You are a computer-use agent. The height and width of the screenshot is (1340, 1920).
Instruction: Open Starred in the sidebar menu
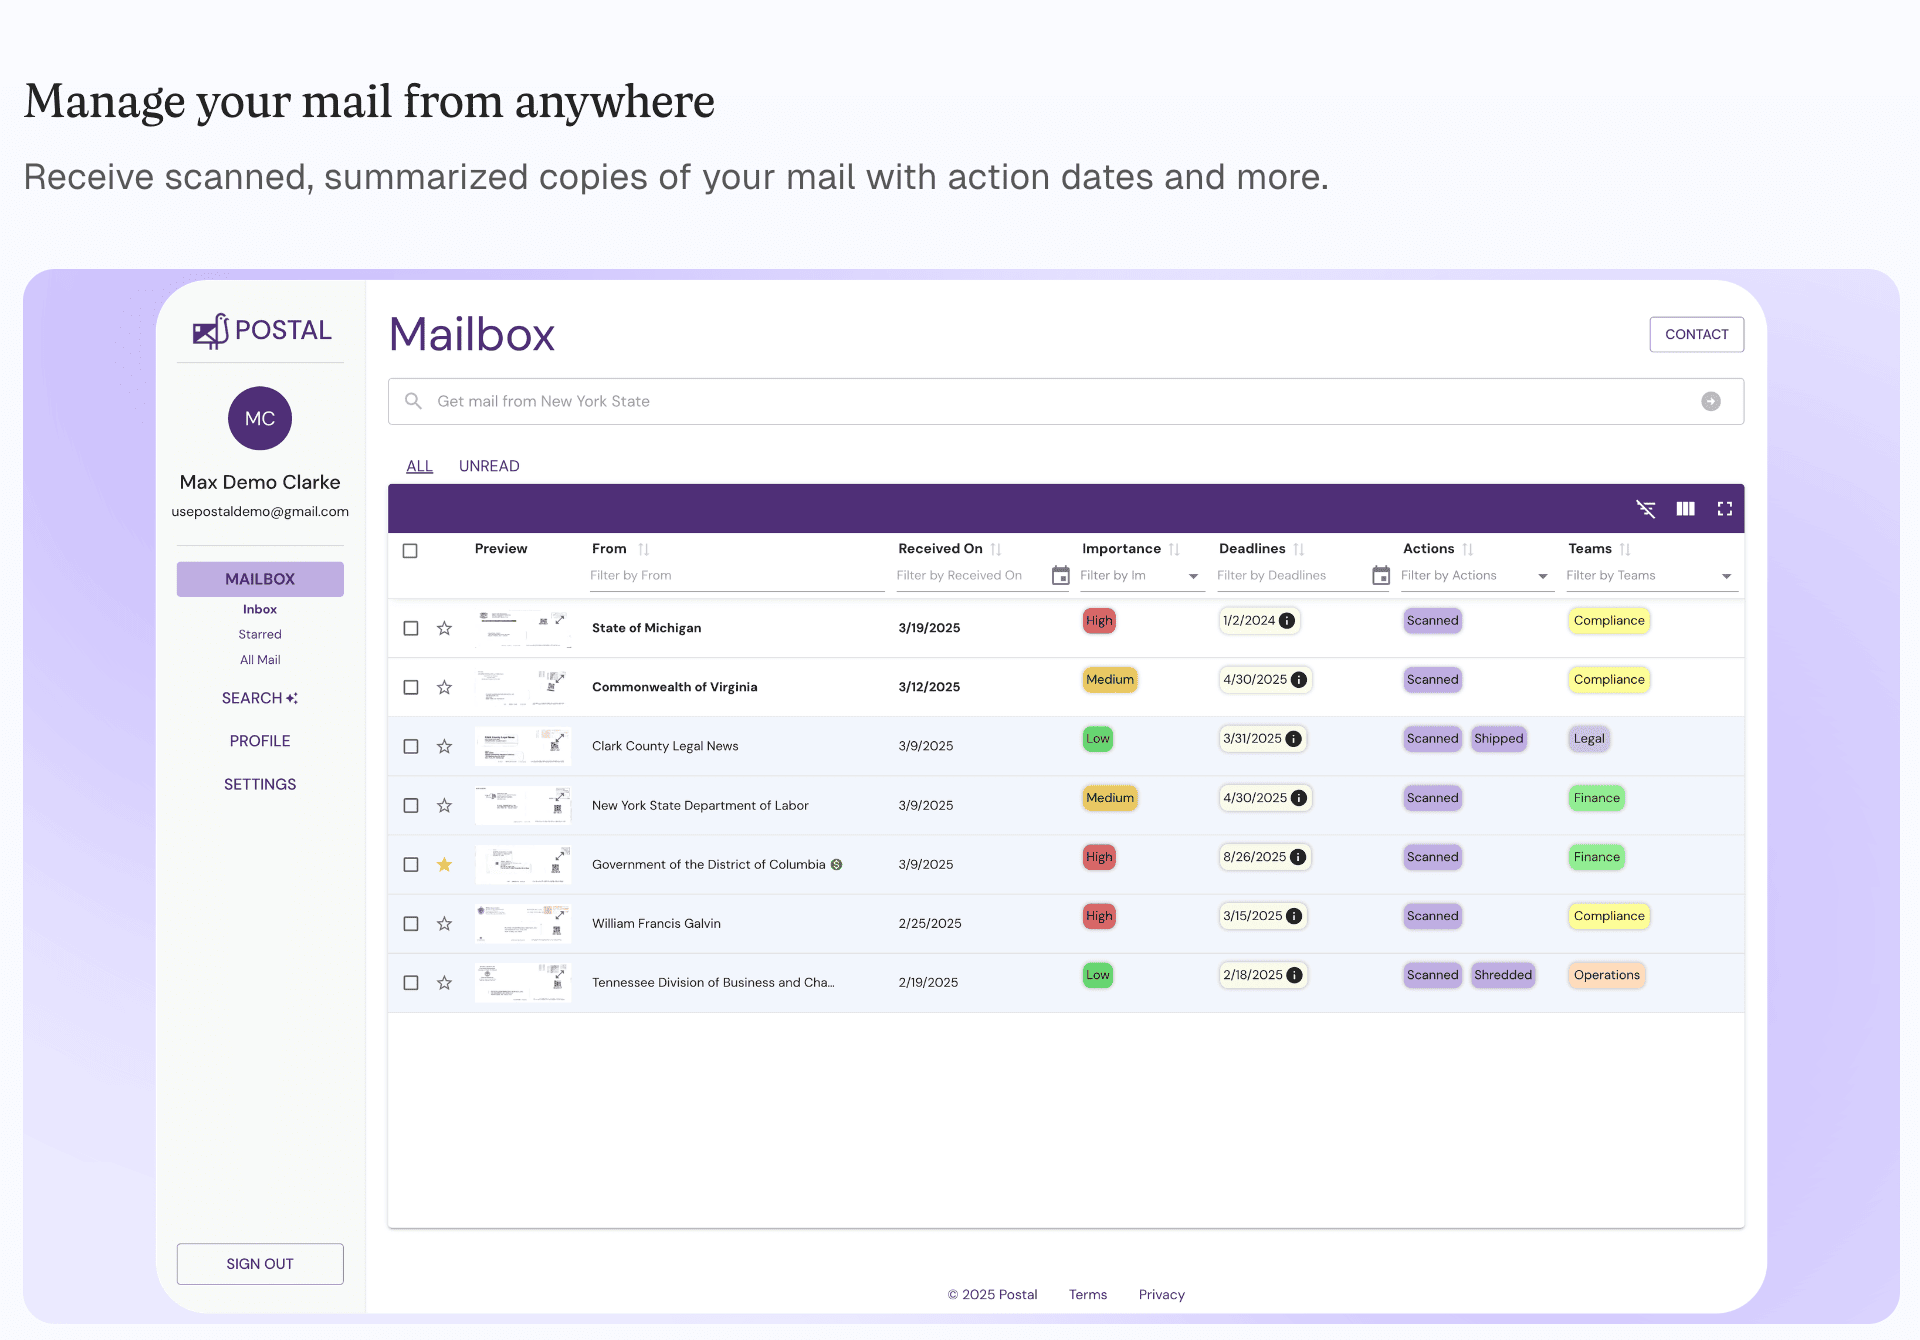pos(259,634)
